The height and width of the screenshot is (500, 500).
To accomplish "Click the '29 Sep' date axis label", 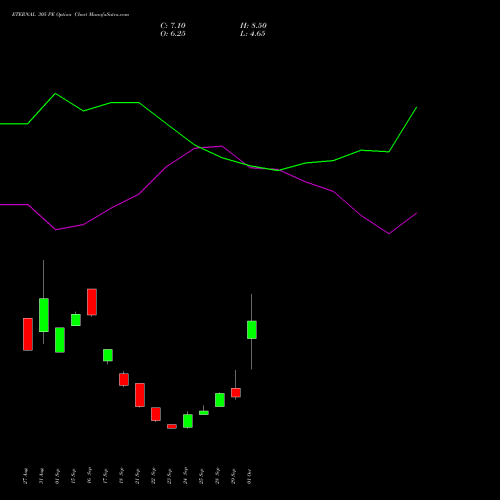I will coord(234,476).
